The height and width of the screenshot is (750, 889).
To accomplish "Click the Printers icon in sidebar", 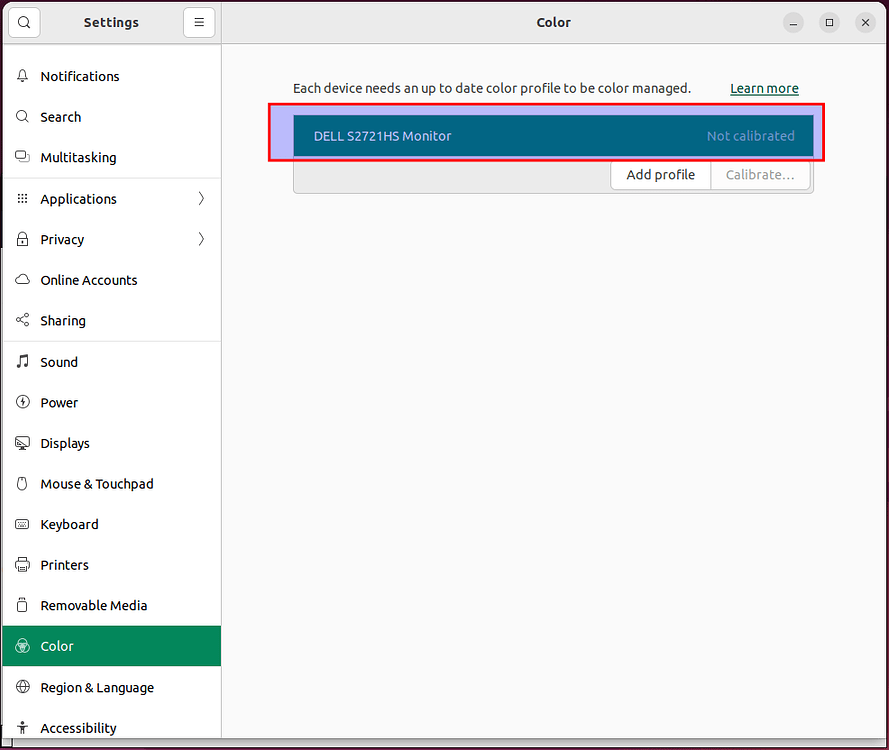I will (23, 565).
